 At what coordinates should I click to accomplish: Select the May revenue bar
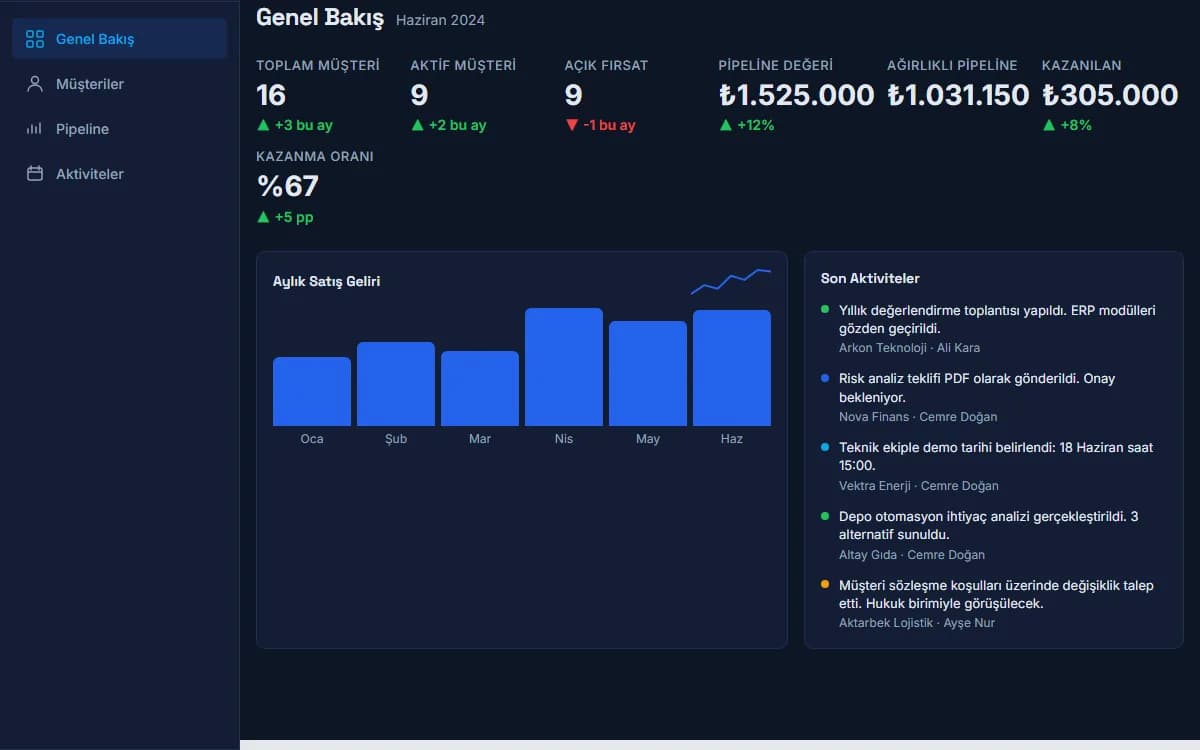[x=648, y=373]
